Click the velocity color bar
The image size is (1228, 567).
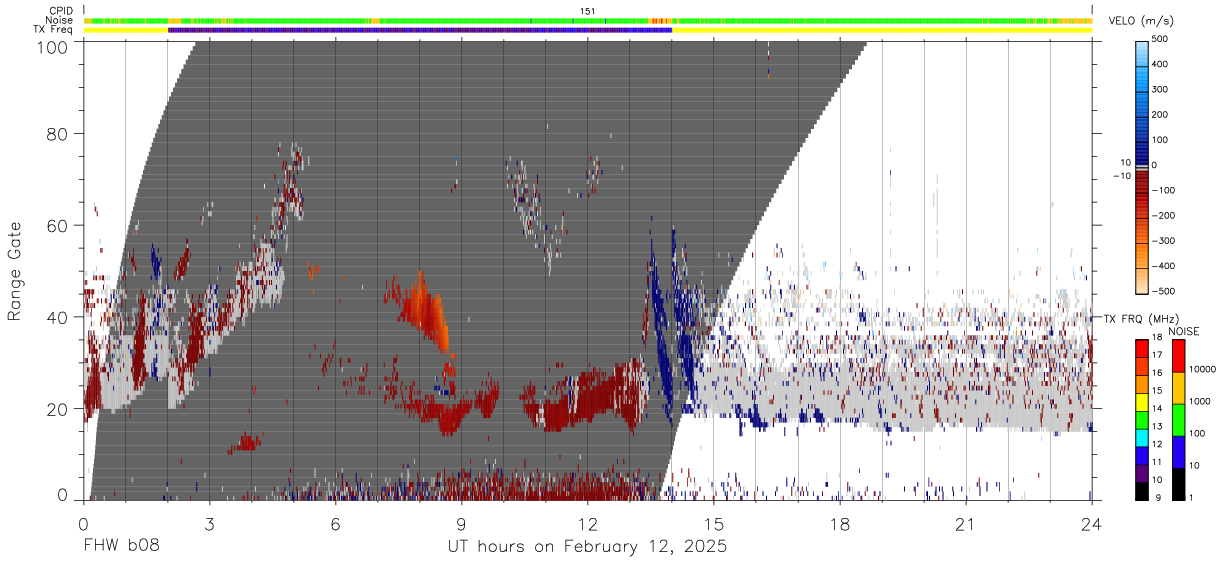[1141, 166]
